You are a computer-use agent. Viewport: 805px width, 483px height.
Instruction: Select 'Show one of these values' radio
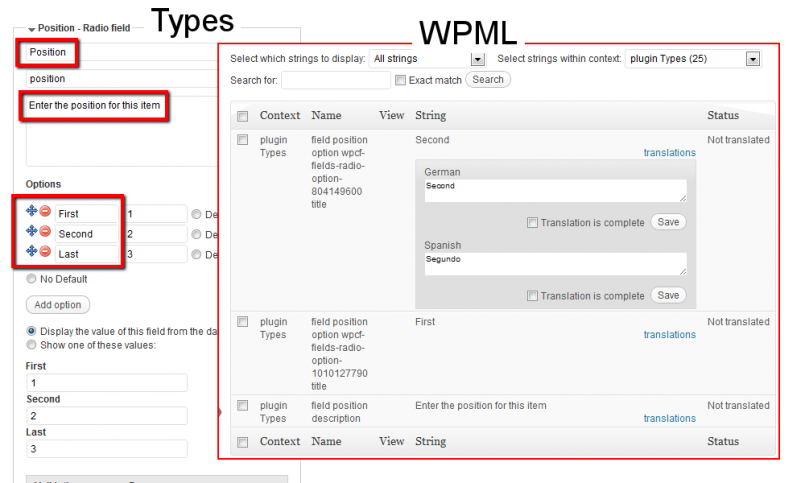point(31,345)
